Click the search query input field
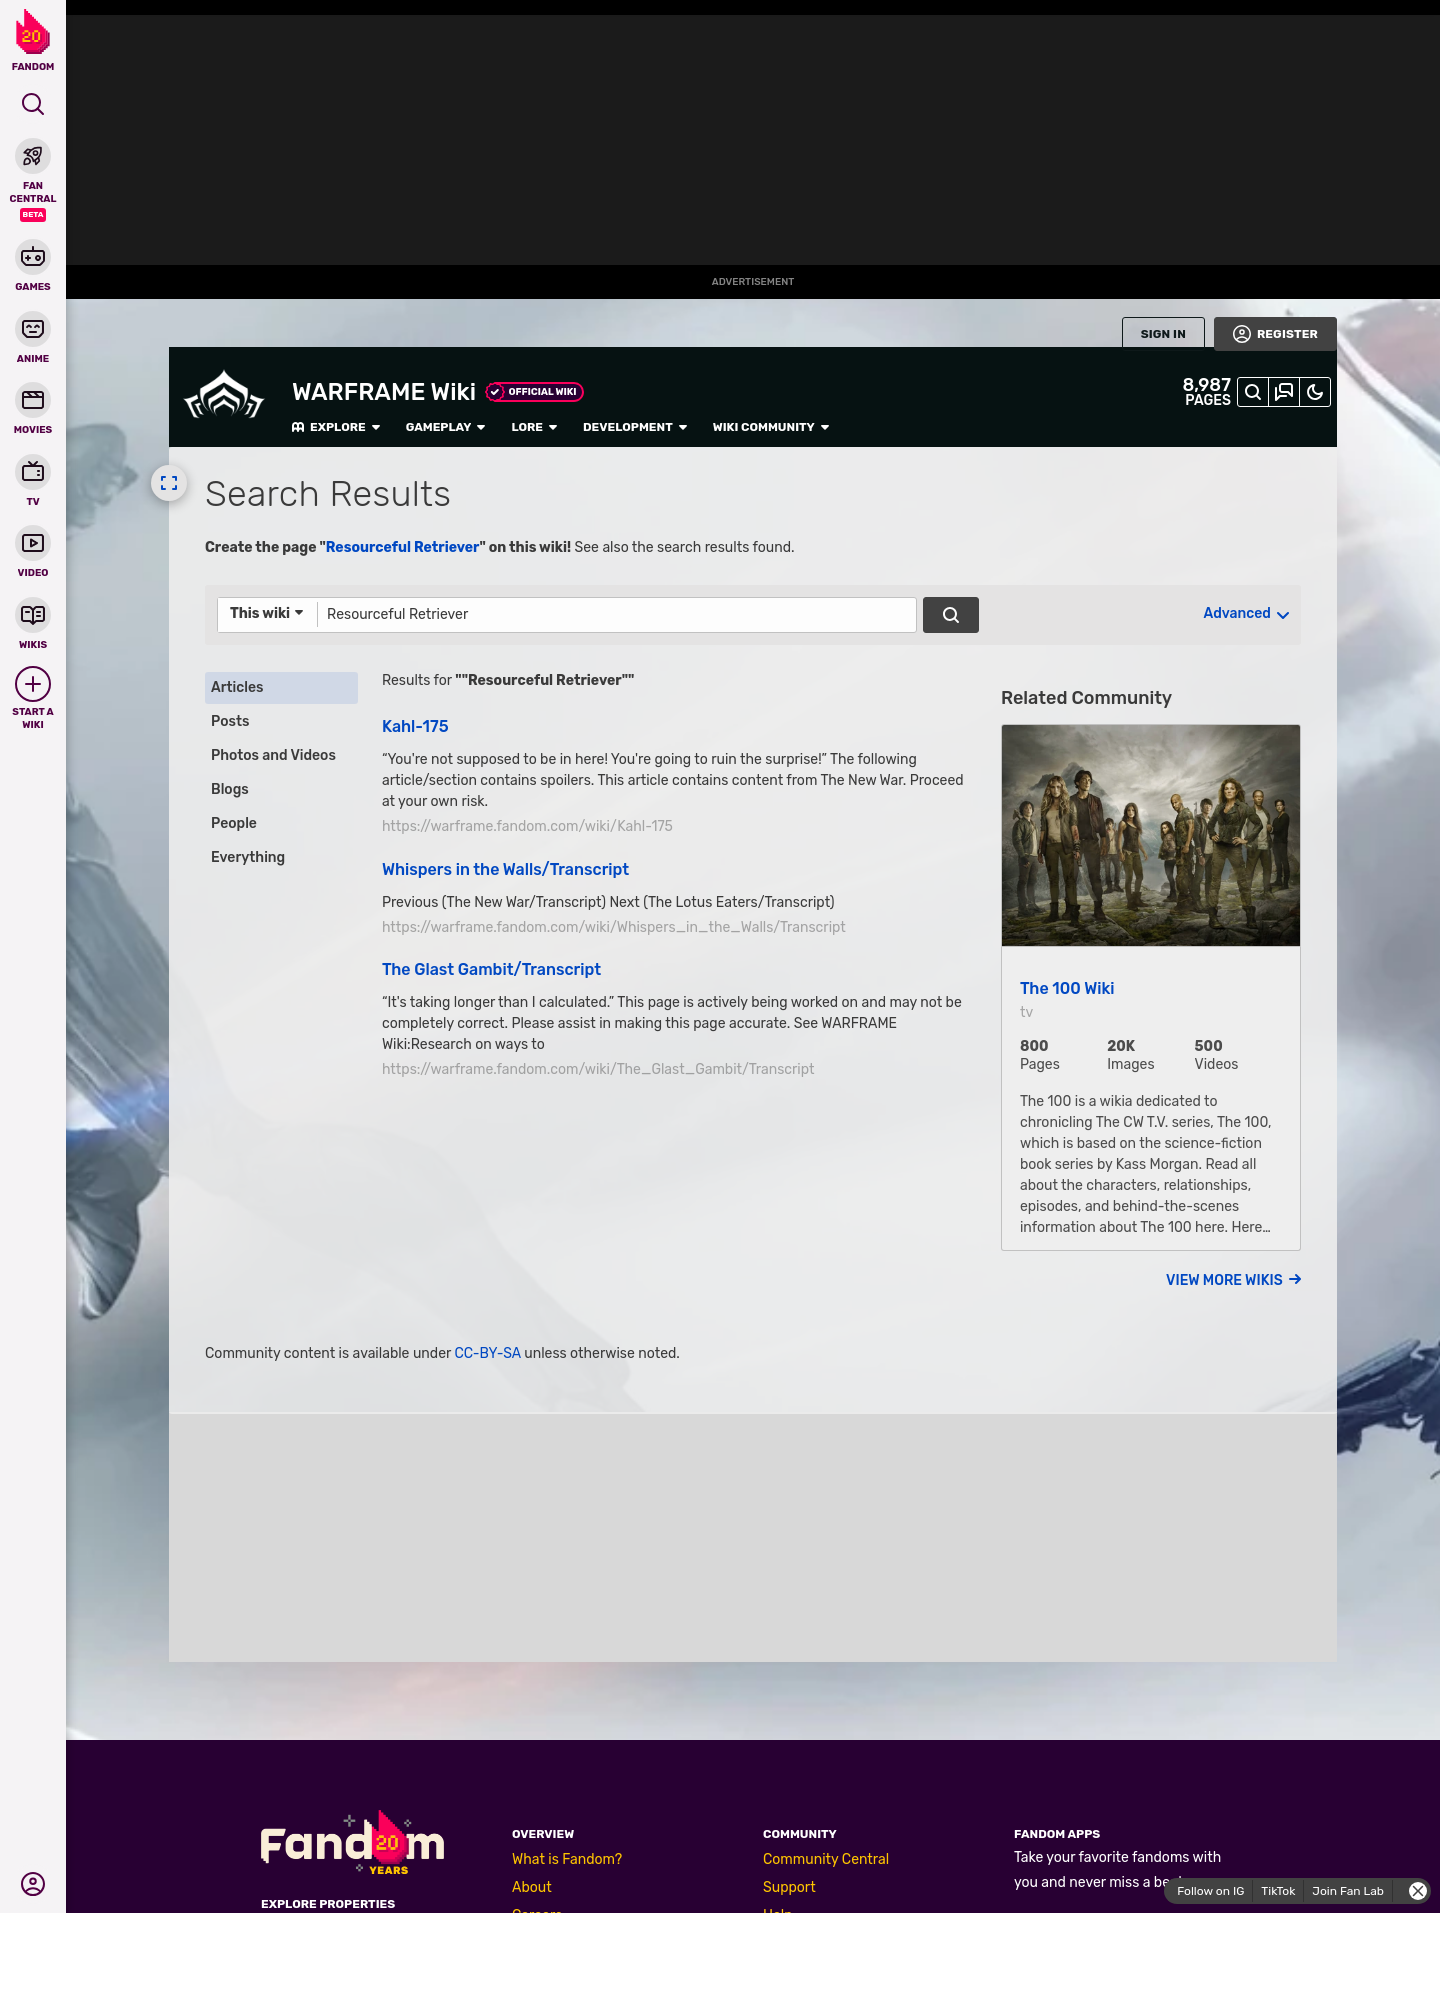 [617, 615]
